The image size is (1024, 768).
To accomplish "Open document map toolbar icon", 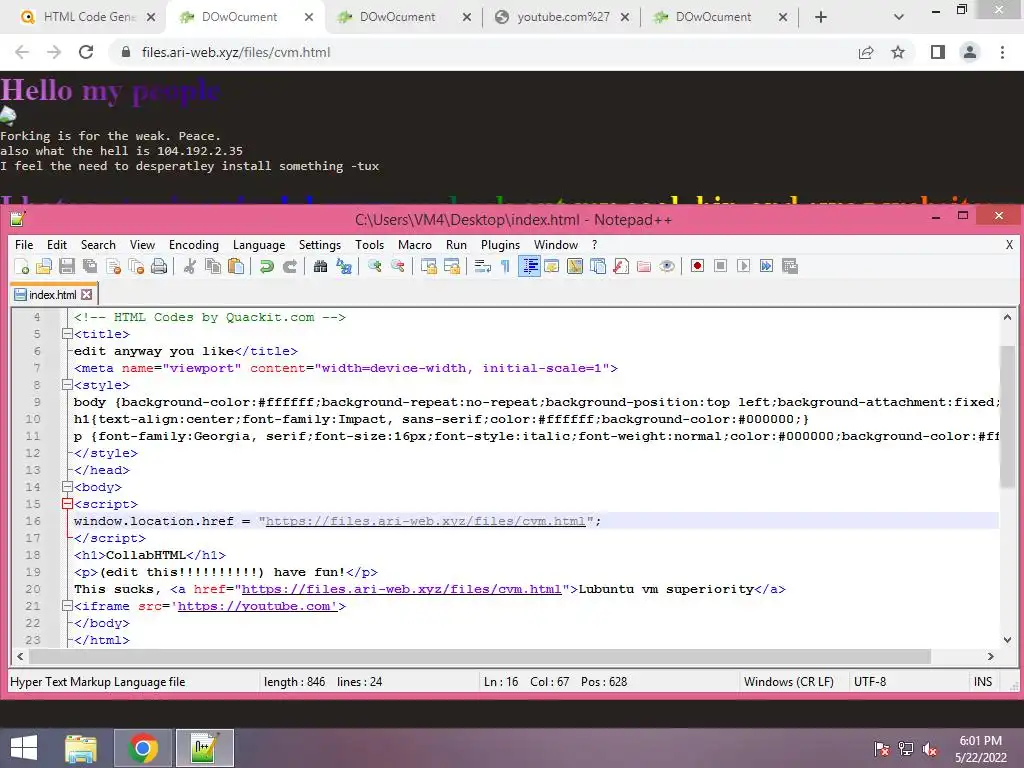I will pos(575,266).
